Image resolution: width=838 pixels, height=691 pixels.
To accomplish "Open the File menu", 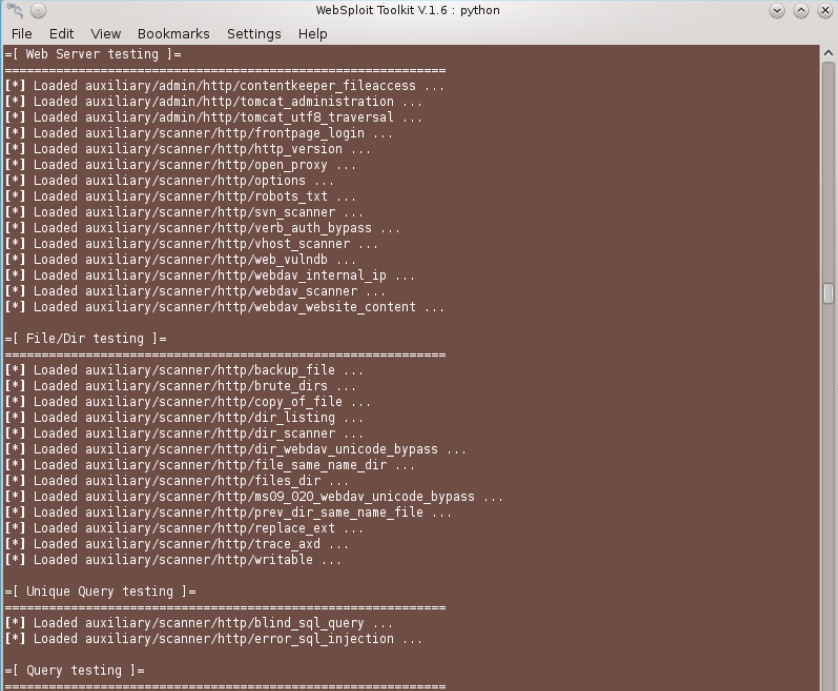I will point(21,34).
